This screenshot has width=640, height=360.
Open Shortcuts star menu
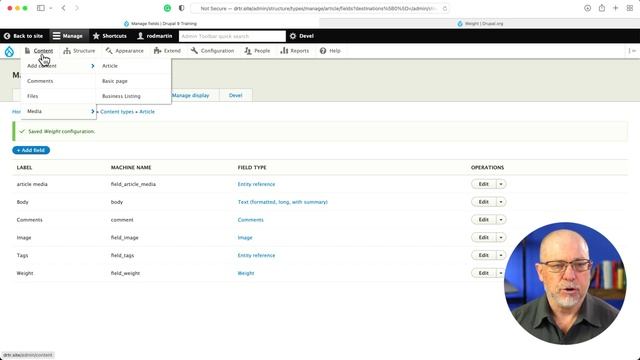click(x=109, y=36)
